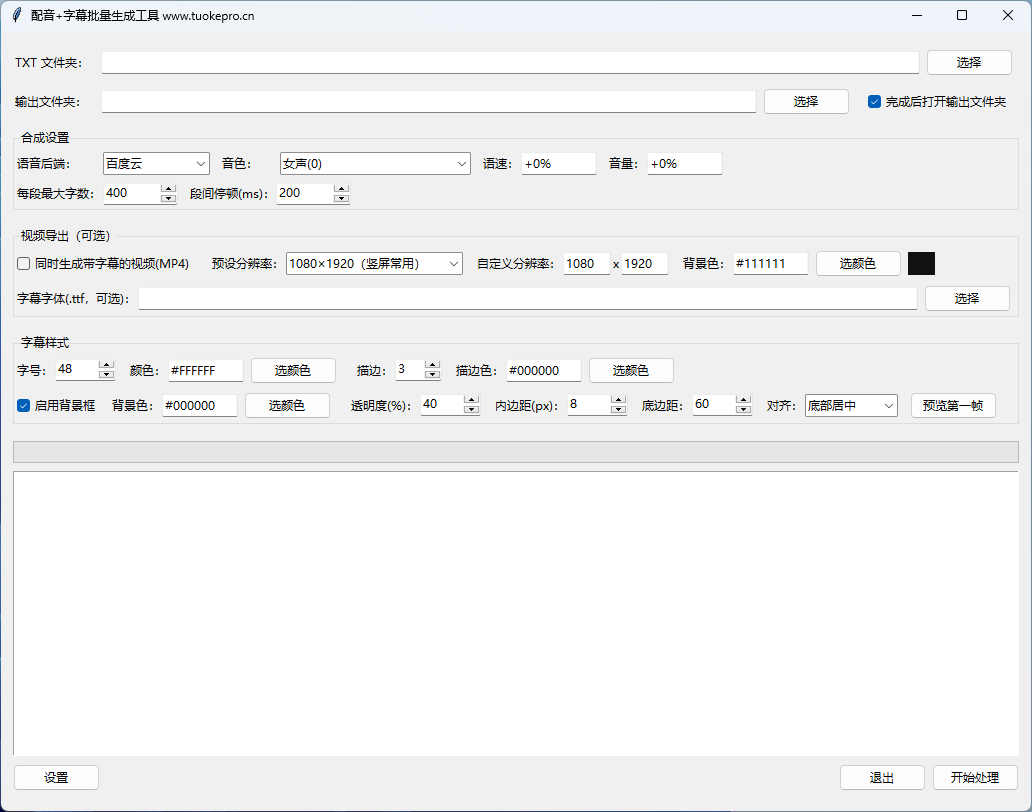Viewport: 1032px width, 812px height.
Task: Click the black background color swatch
Action: [x=921, y=263]
